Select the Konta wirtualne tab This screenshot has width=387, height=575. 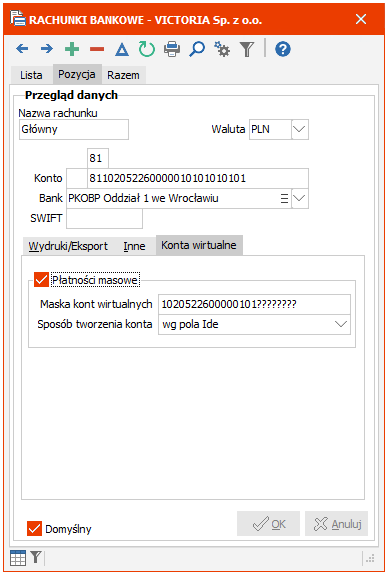click(x=199, y=245)
